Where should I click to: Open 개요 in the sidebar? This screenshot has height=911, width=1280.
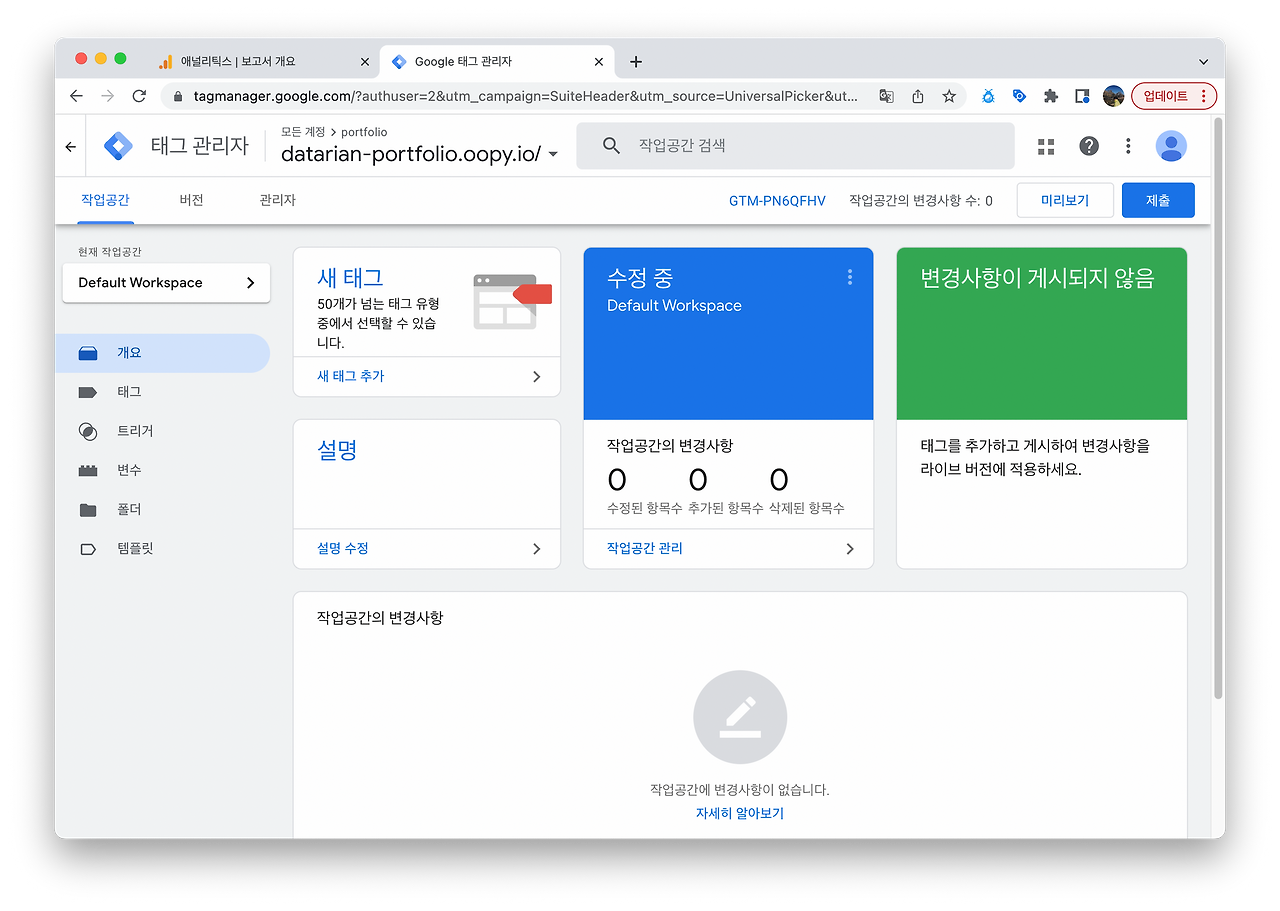(x=162, y=353)
